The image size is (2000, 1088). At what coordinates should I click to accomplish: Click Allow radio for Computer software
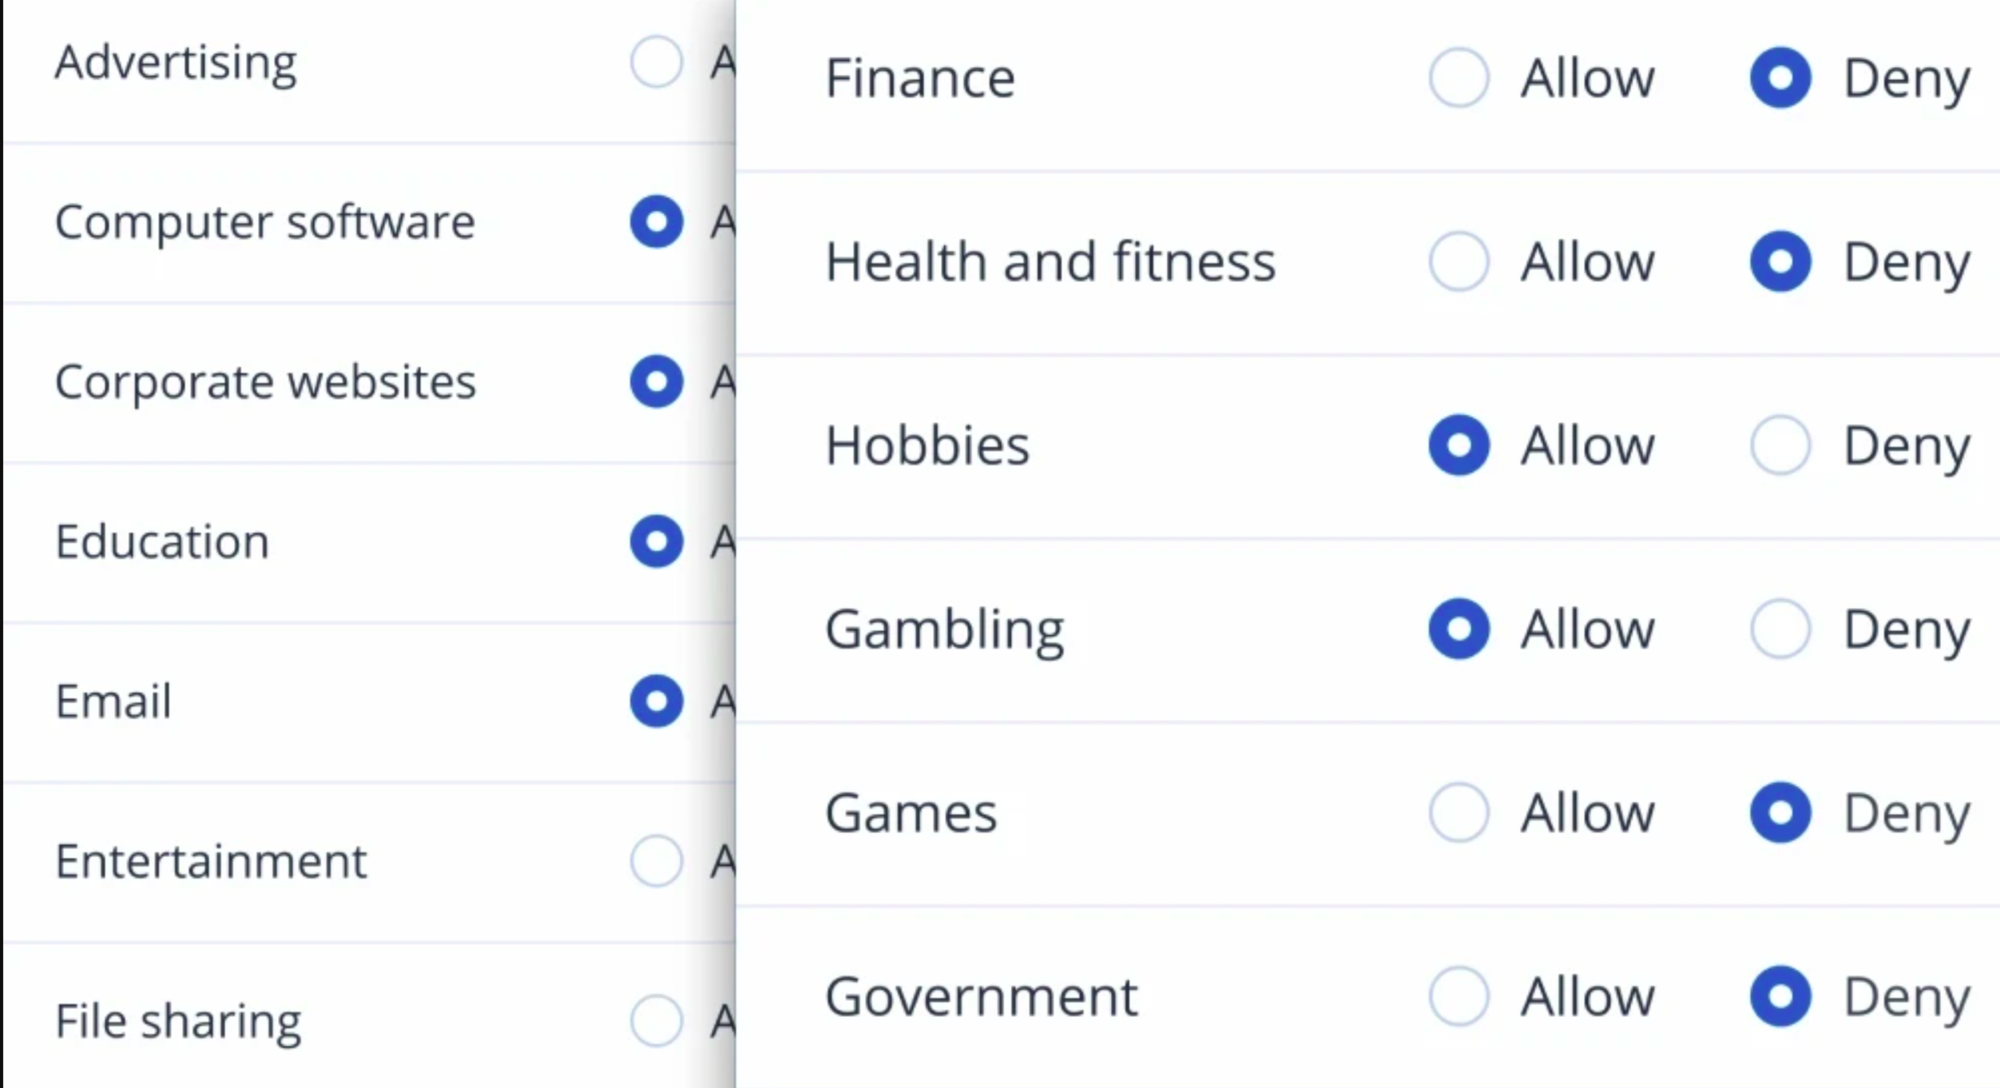(x=656, y=221)
